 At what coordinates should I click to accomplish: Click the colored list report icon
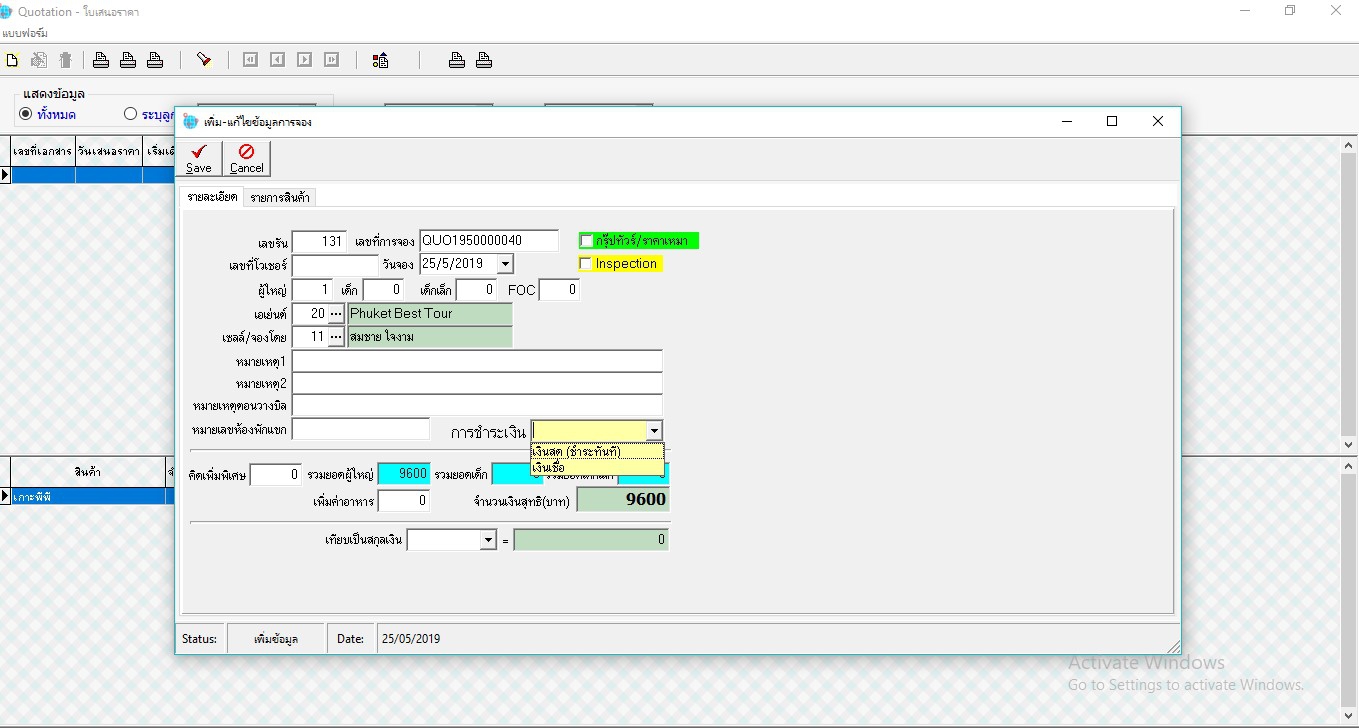click(380, 60)
